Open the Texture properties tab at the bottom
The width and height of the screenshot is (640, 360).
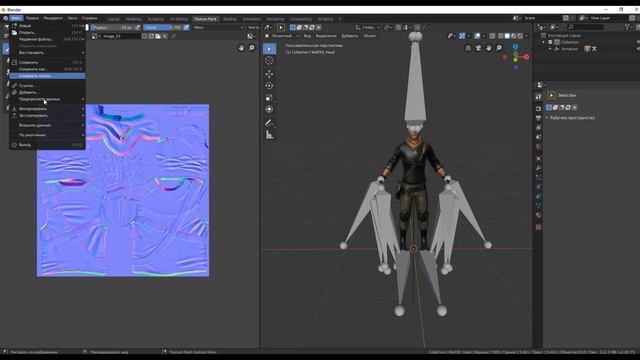[538, 227]
